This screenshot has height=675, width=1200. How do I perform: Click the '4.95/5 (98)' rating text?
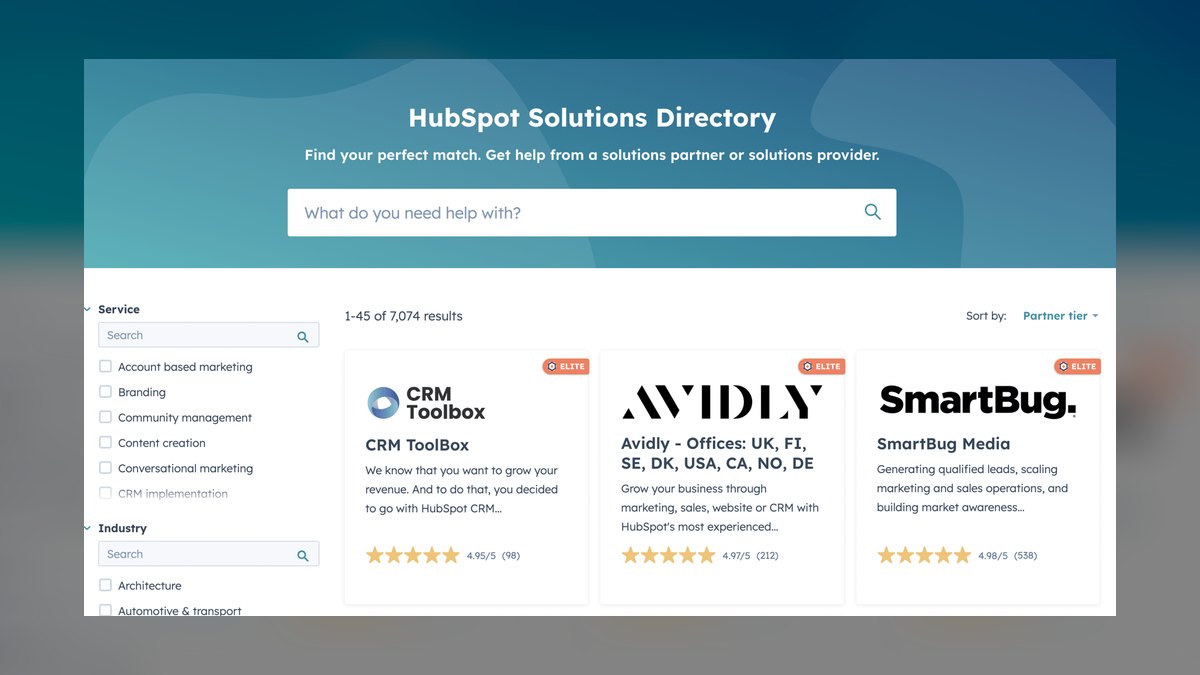(493, 555)
